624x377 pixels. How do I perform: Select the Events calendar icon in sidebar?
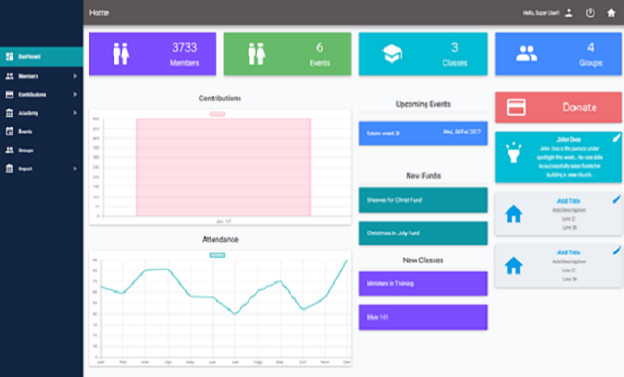pyautogui.click(x=10, y=131)
